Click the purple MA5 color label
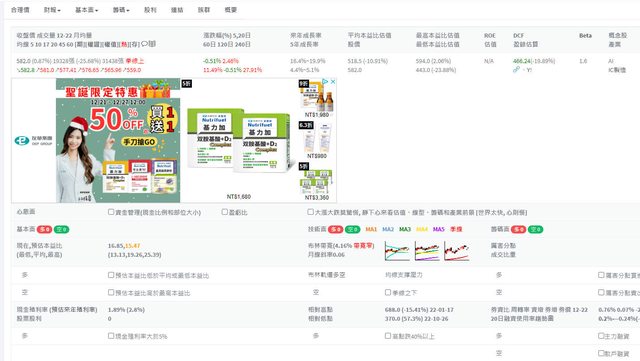 (x=438, y=229)
